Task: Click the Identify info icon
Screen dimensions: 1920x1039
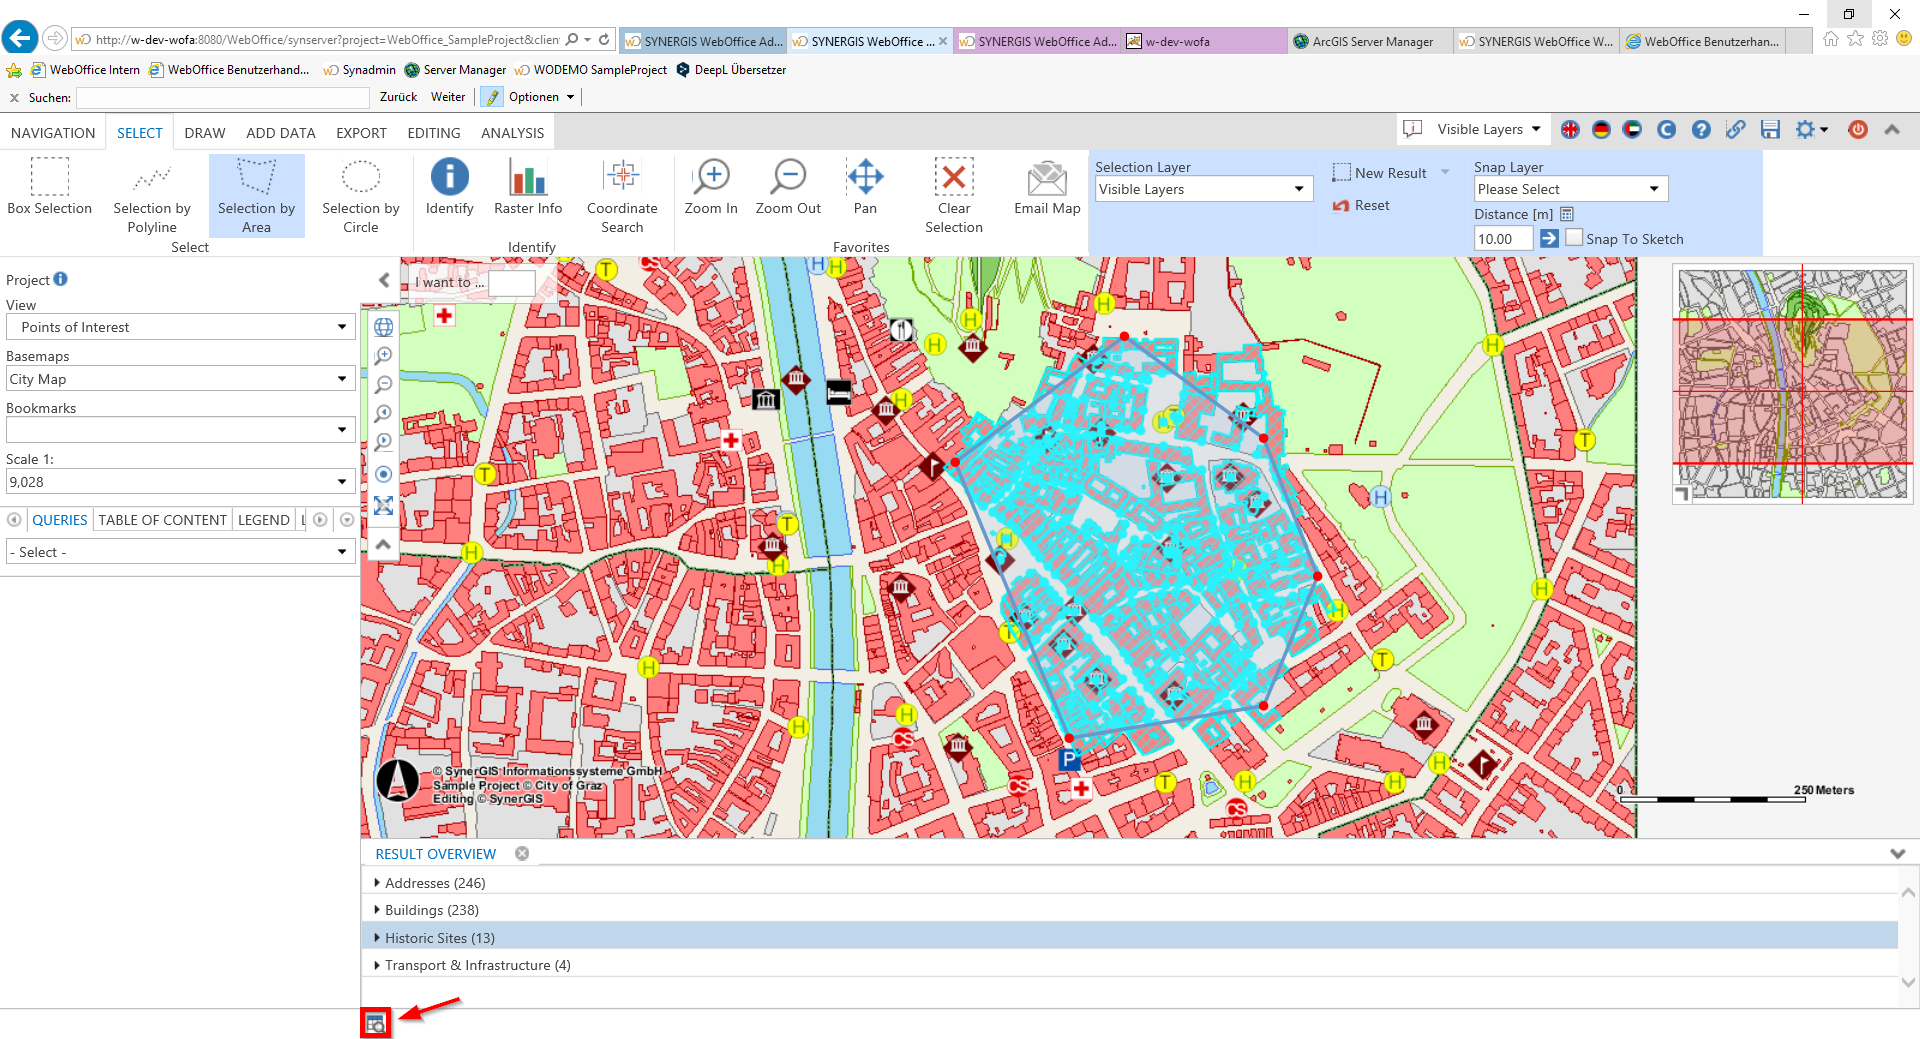Action: point(449,177)
